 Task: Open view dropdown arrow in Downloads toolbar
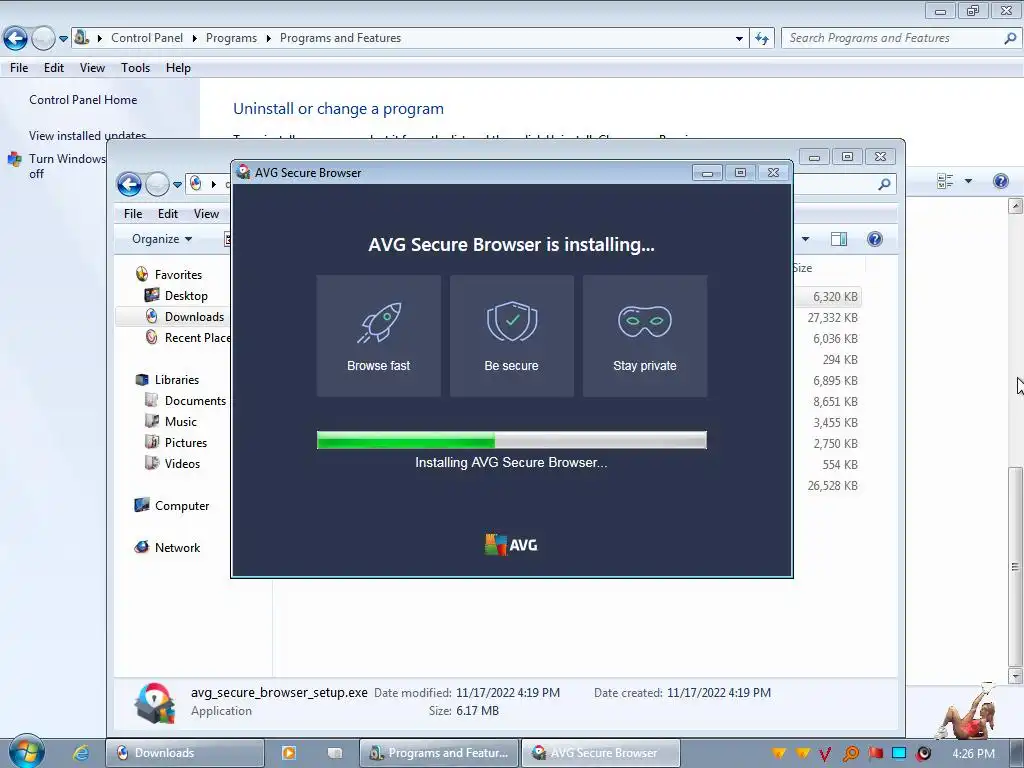pyautogui.click(x=805, y=239)
